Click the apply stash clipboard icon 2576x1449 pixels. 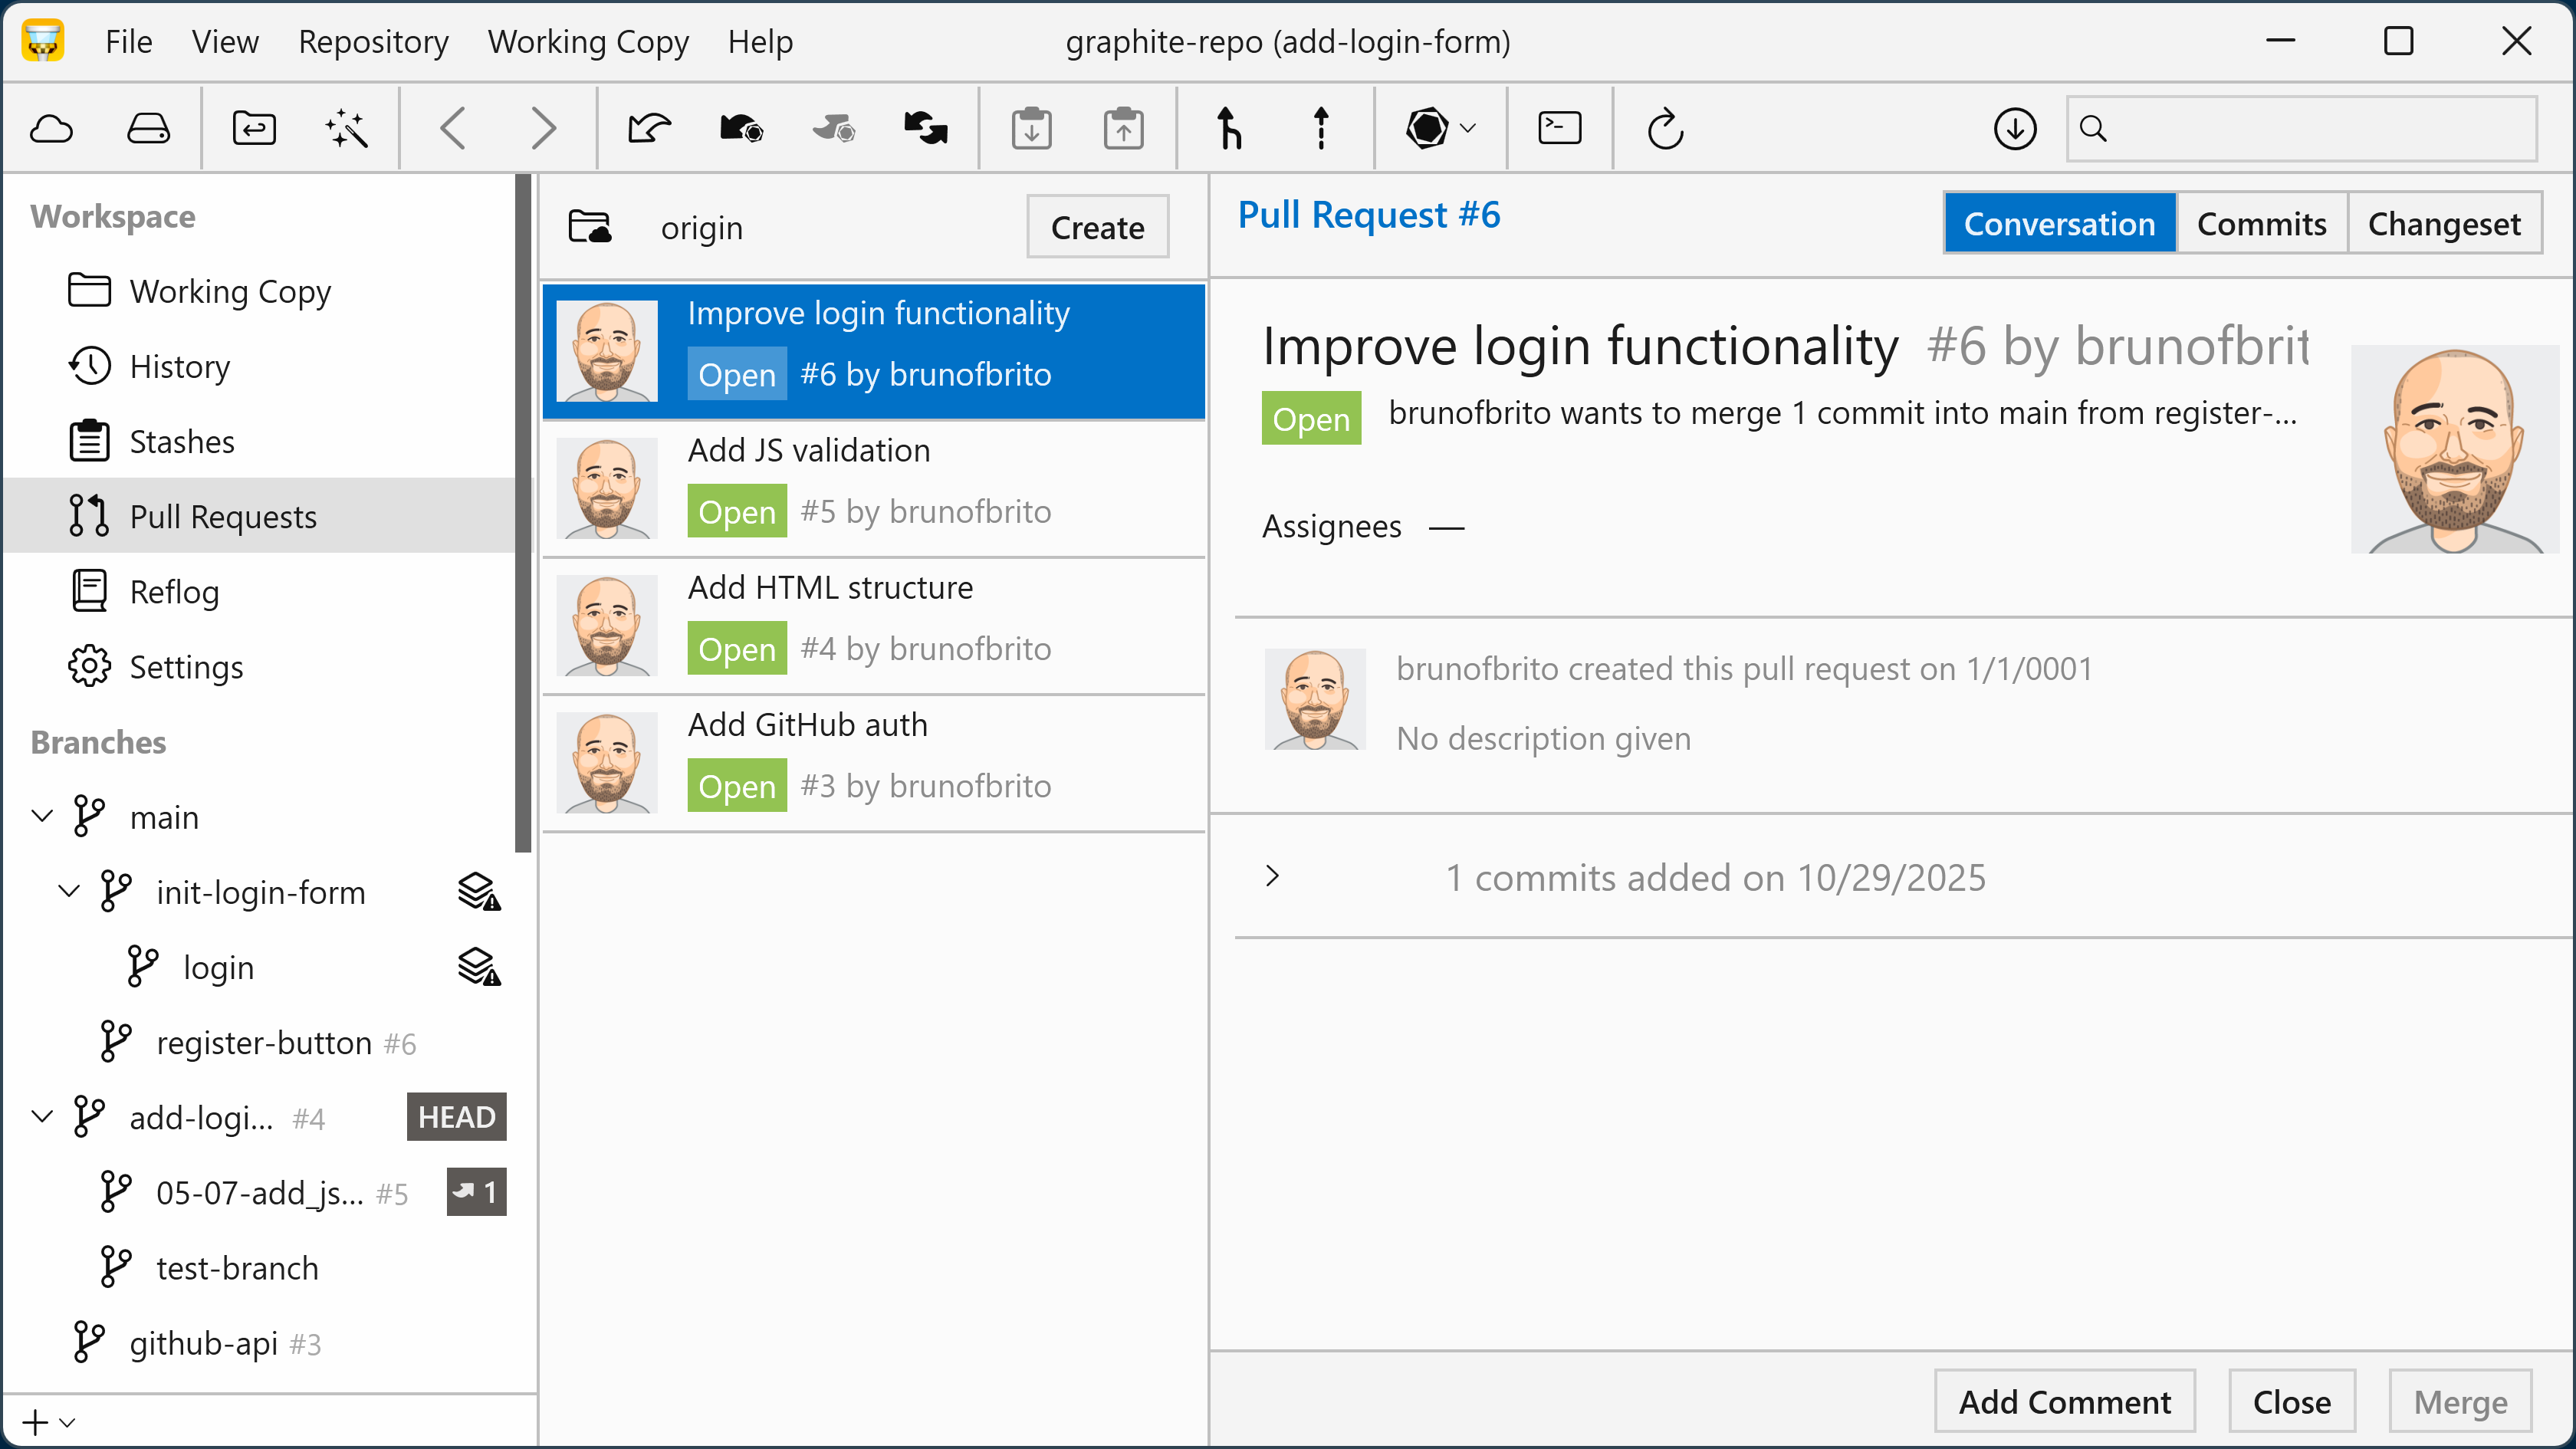click(1123, 129)
